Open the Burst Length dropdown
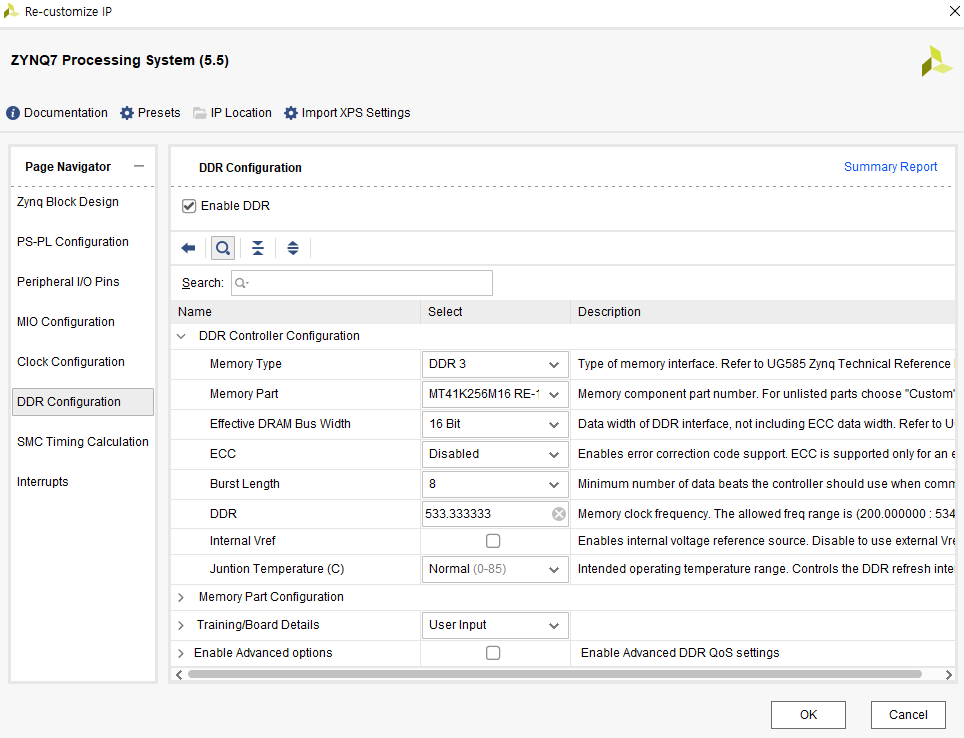The image size is (964, 738). pyautogui.click(x=495, y=484)
